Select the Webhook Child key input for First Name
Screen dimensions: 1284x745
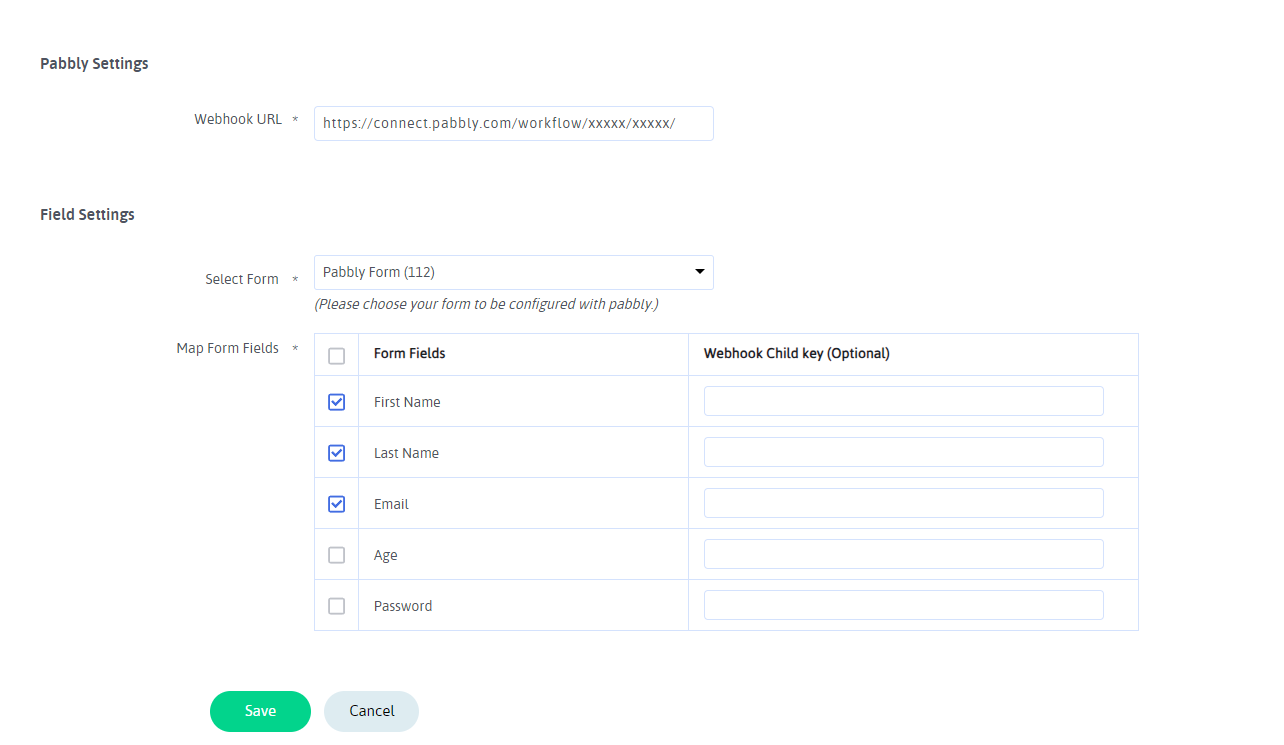pyautogui.click(x=903, y=400)
